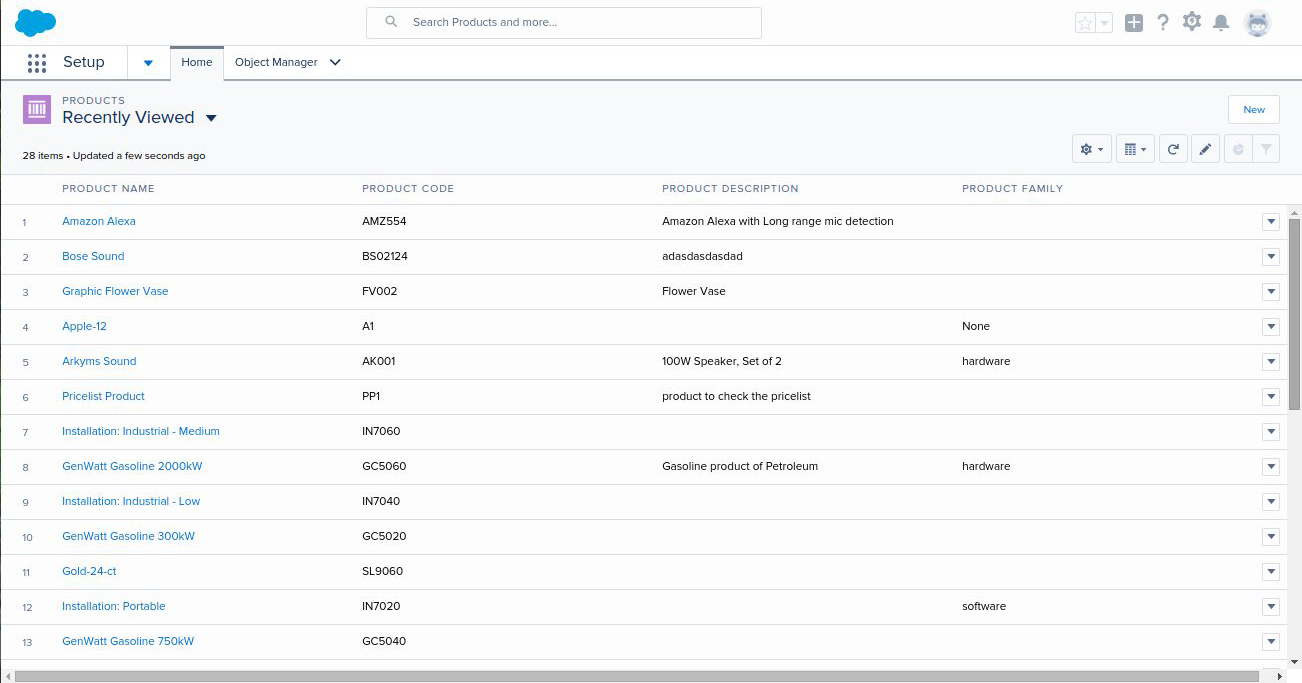Open the Graphic Flower Vase product
The width and height of the screenshot is (1302, 683).
pos(115,291)
